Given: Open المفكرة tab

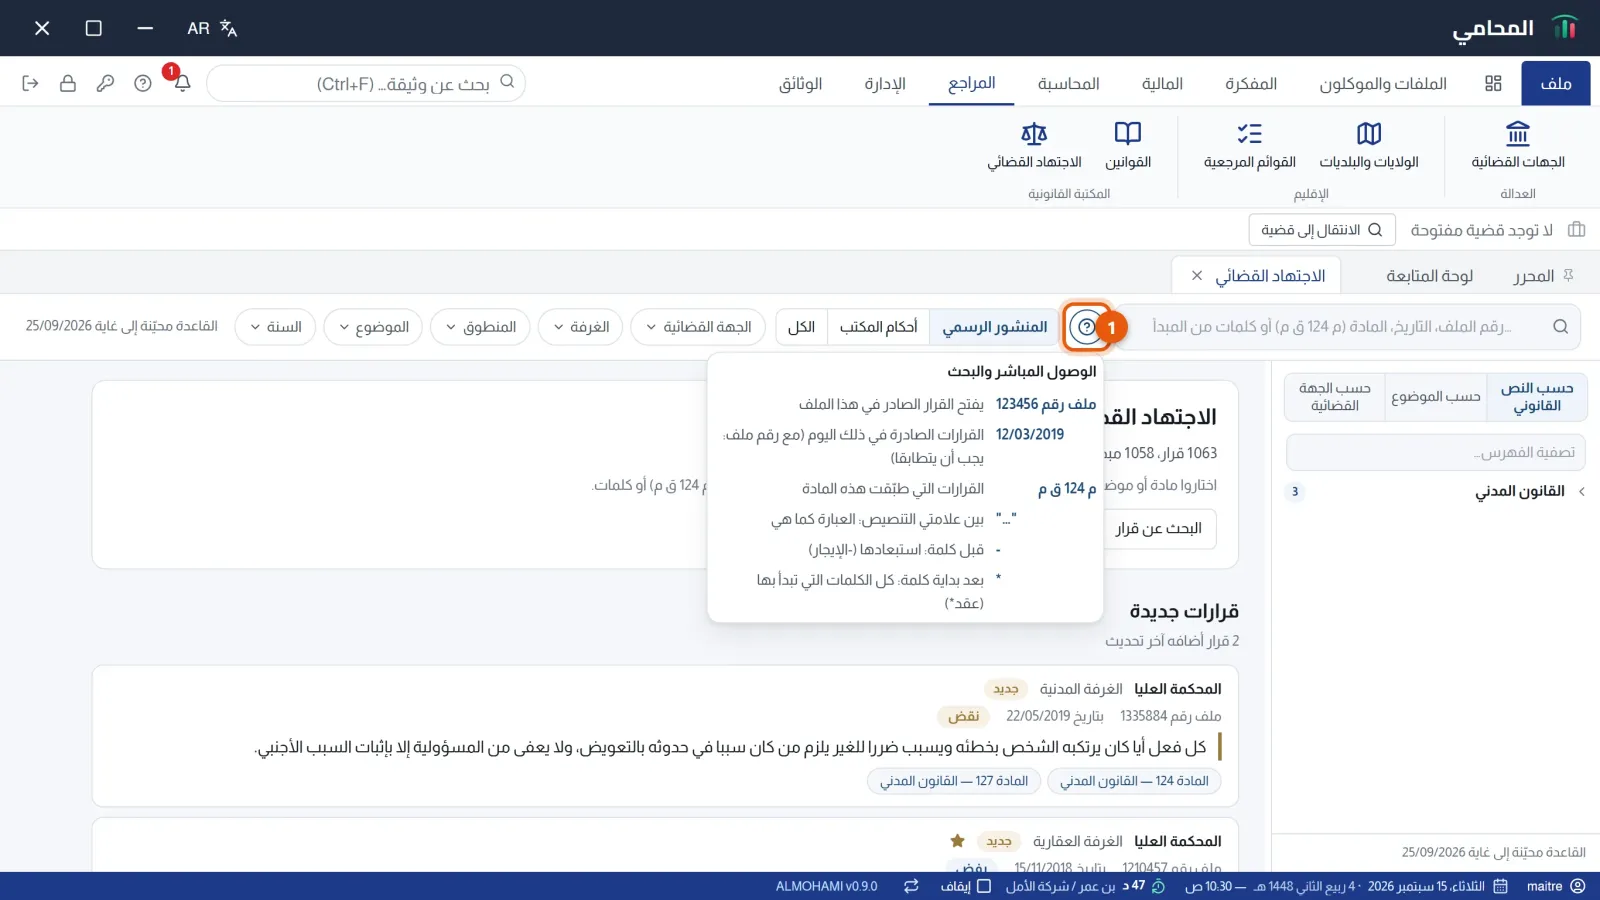Looking at the screenshot, I should (x=1251, y=83).
